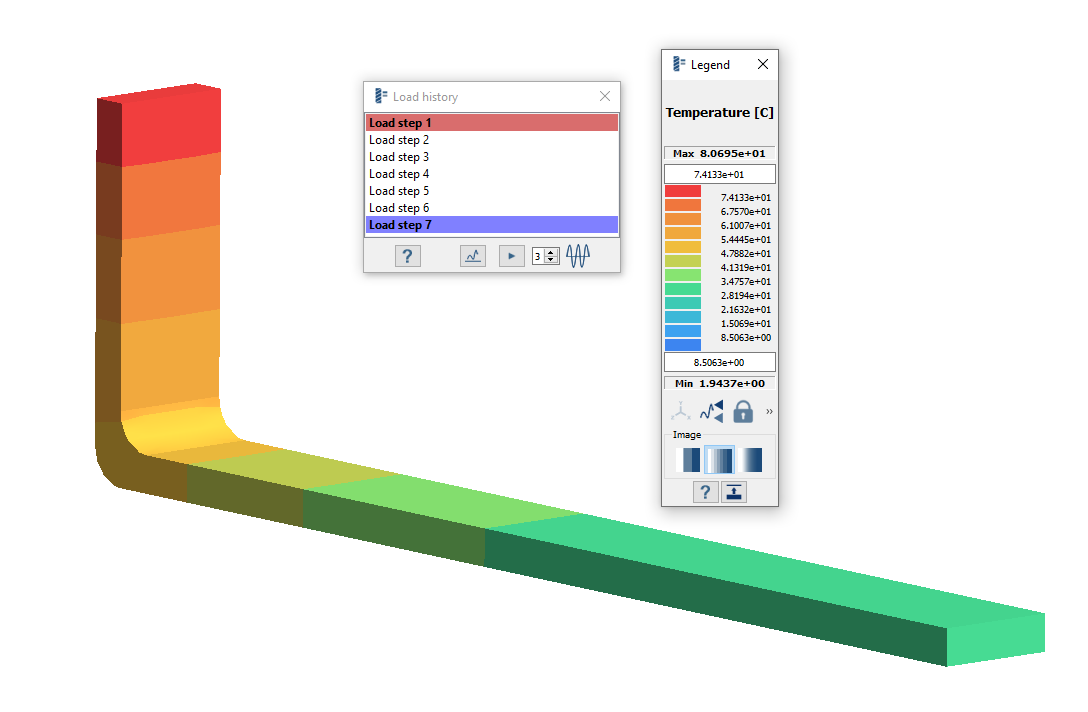The image size is (1088, 712).
Task: Open the Legend help button
Action: 706,491
